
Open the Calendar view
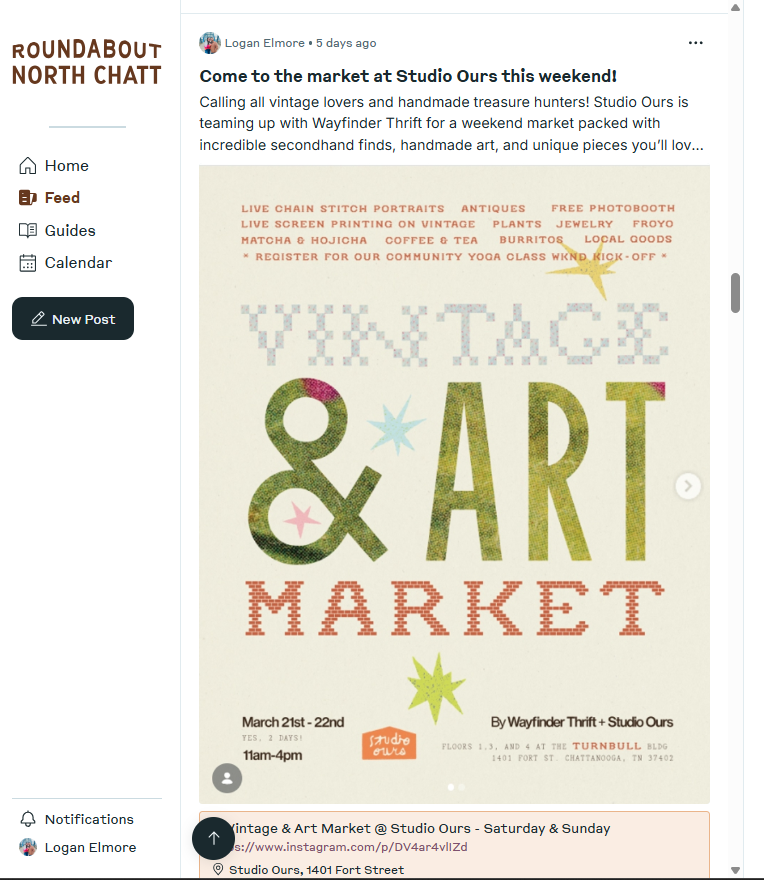[x=77, y=263]
